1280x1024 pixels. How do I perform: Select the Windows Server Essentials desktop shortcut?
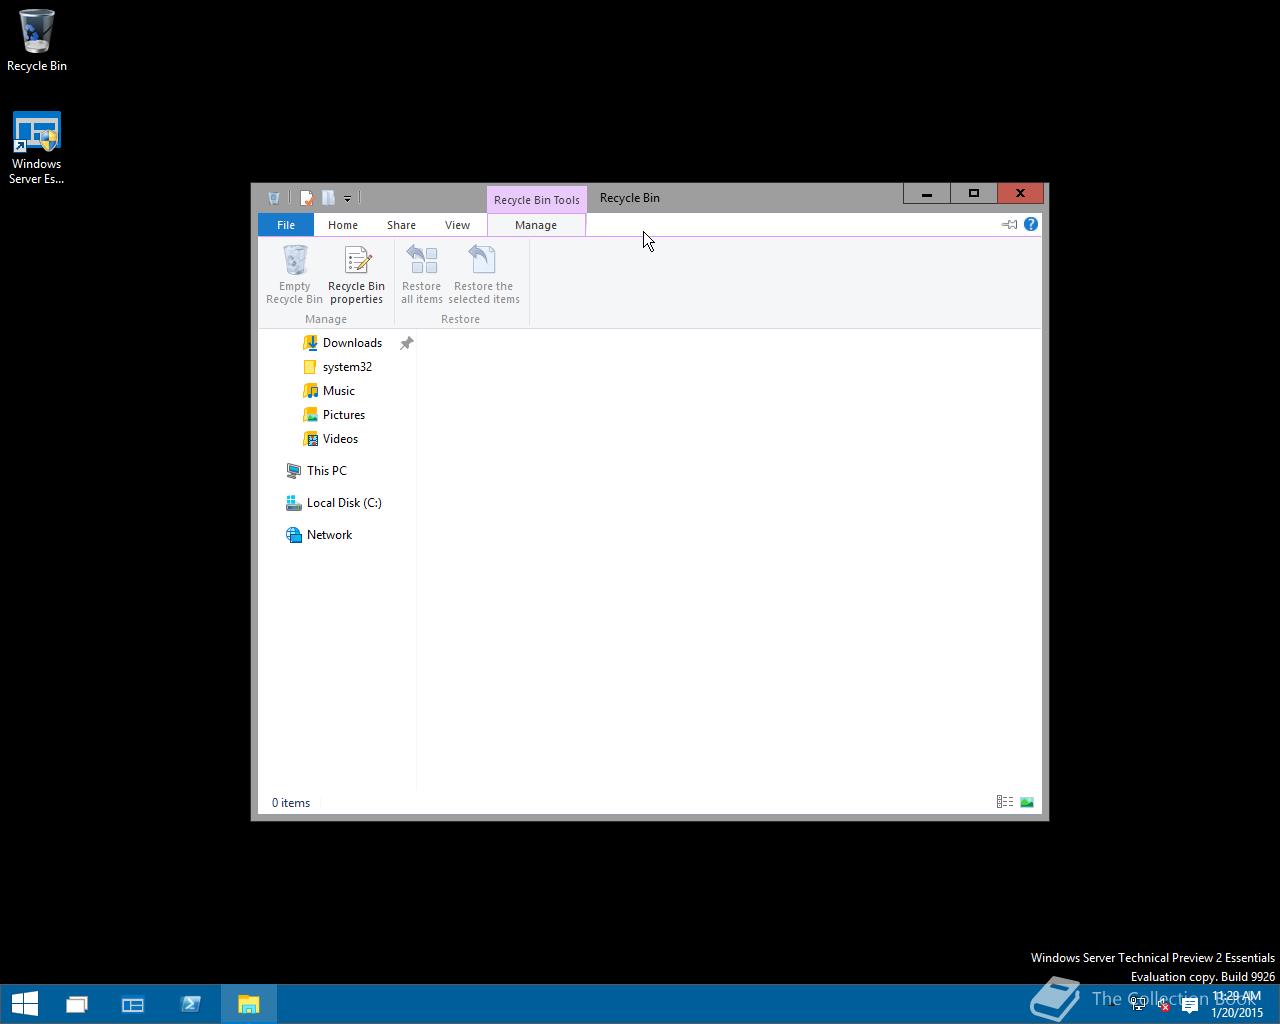(37, 148)
